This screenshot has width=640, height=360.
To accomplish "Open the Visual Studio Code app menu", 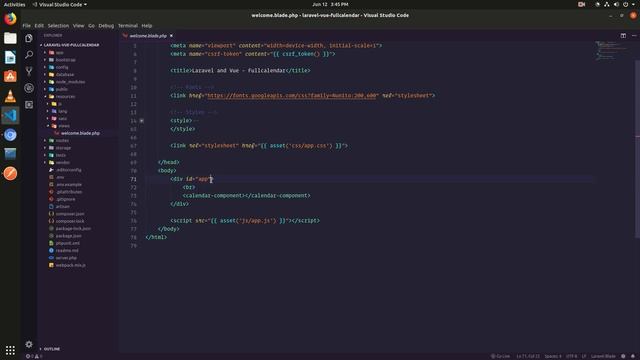I will [x=60, y=4].
